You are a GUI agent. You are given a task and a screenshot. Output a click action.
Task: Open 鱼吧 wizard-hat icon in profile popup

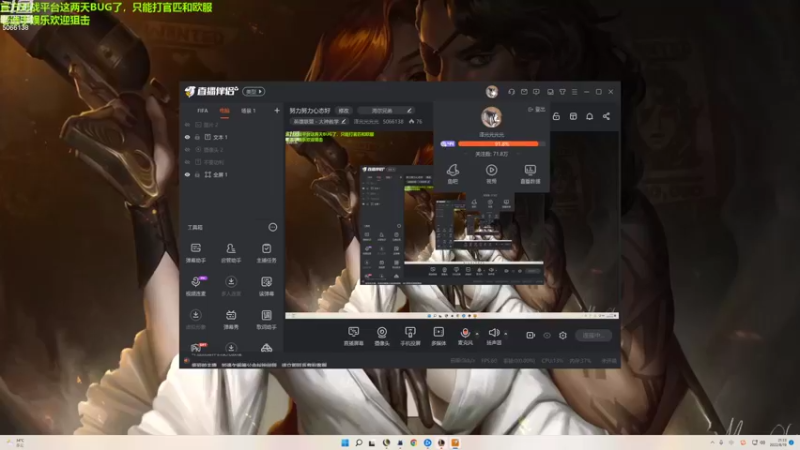(x=453, y=173)
